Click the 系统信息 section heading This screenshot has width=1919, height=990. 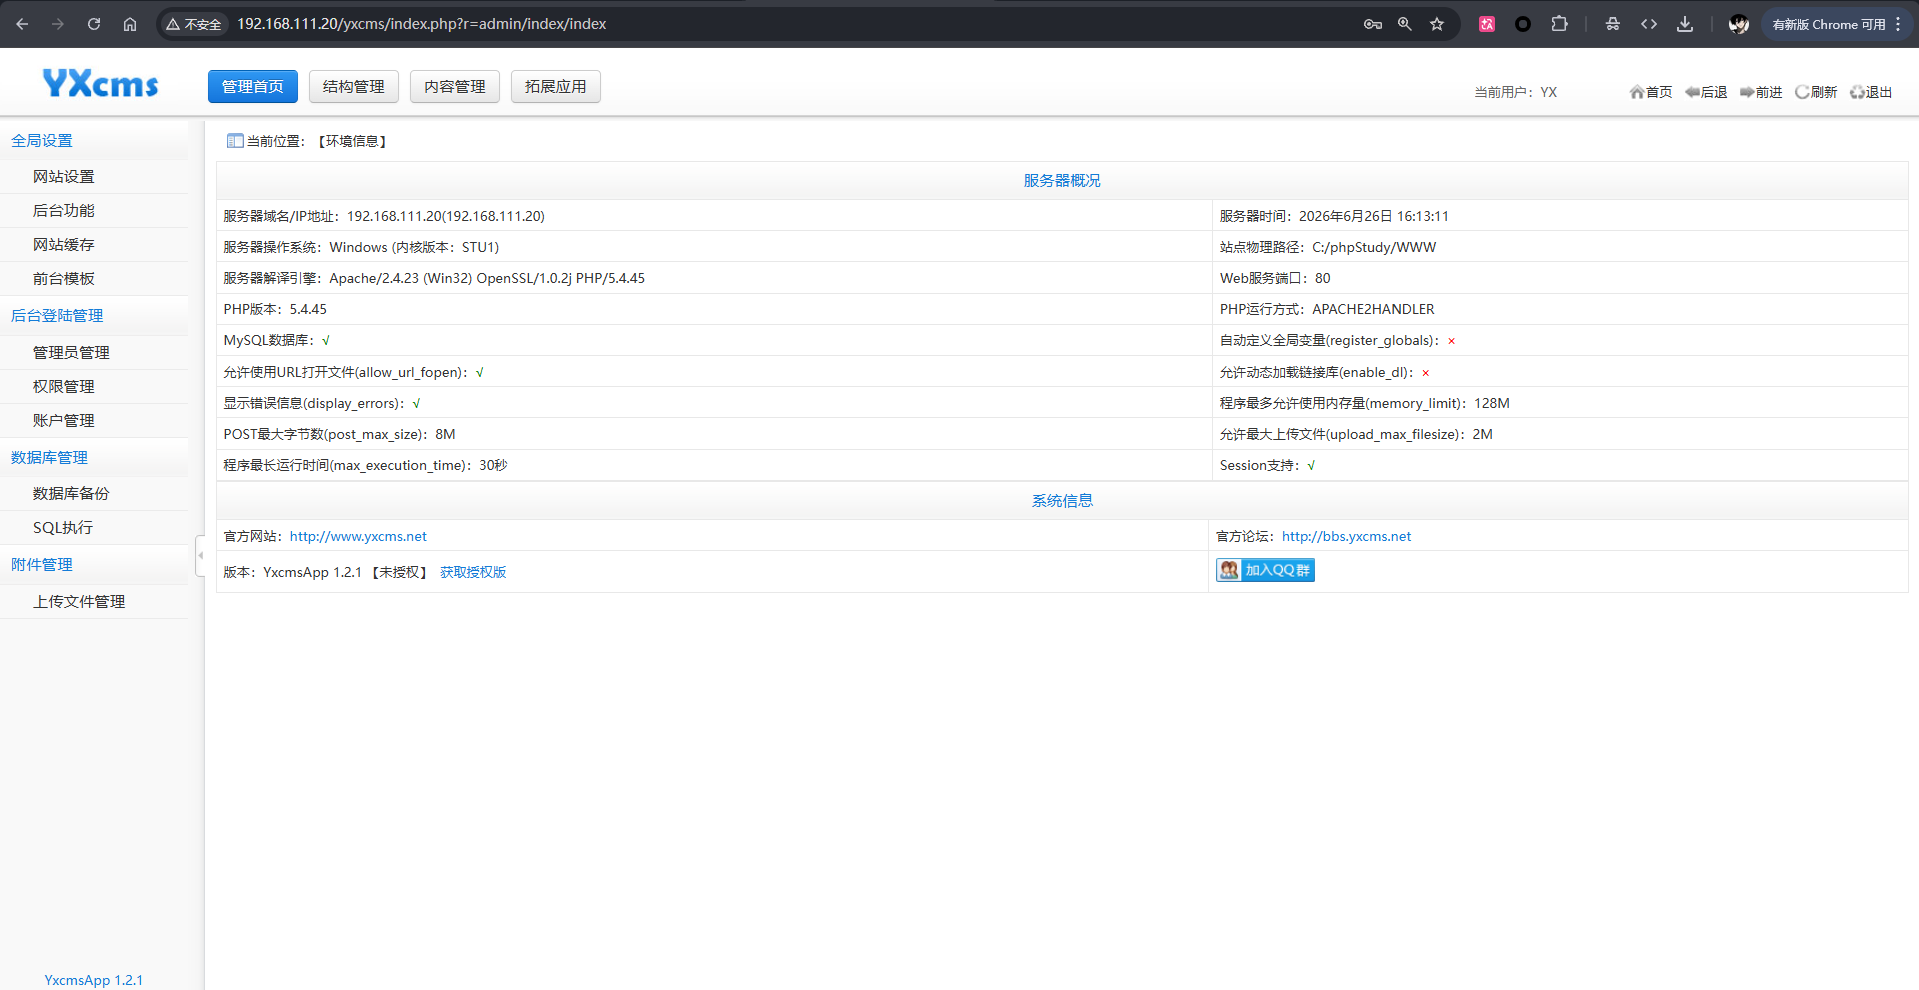pos(1062,501)
